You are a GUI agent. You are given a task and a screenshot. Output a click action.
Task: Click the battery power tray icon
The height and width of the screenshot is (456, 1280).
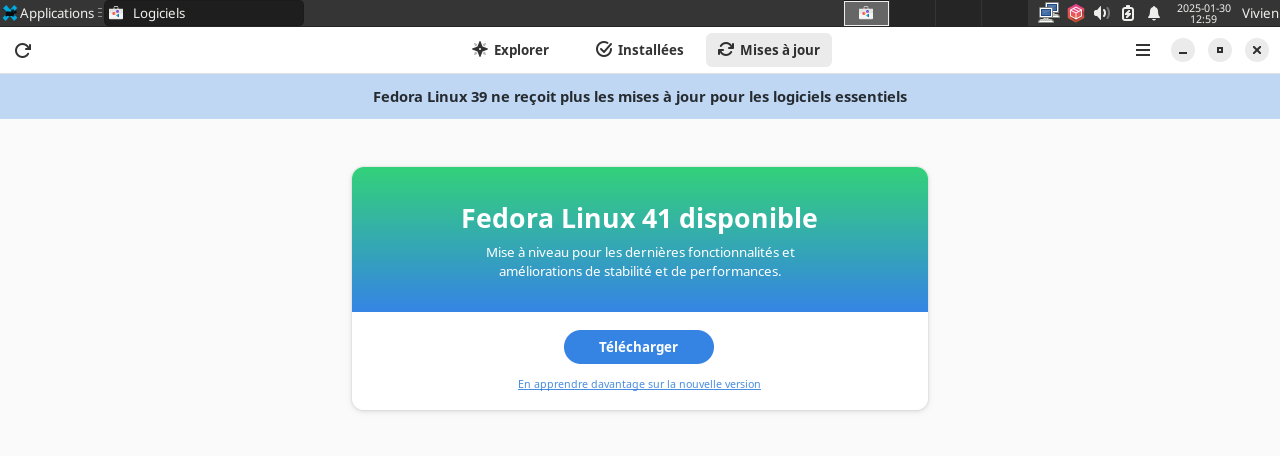(1128, 13)
